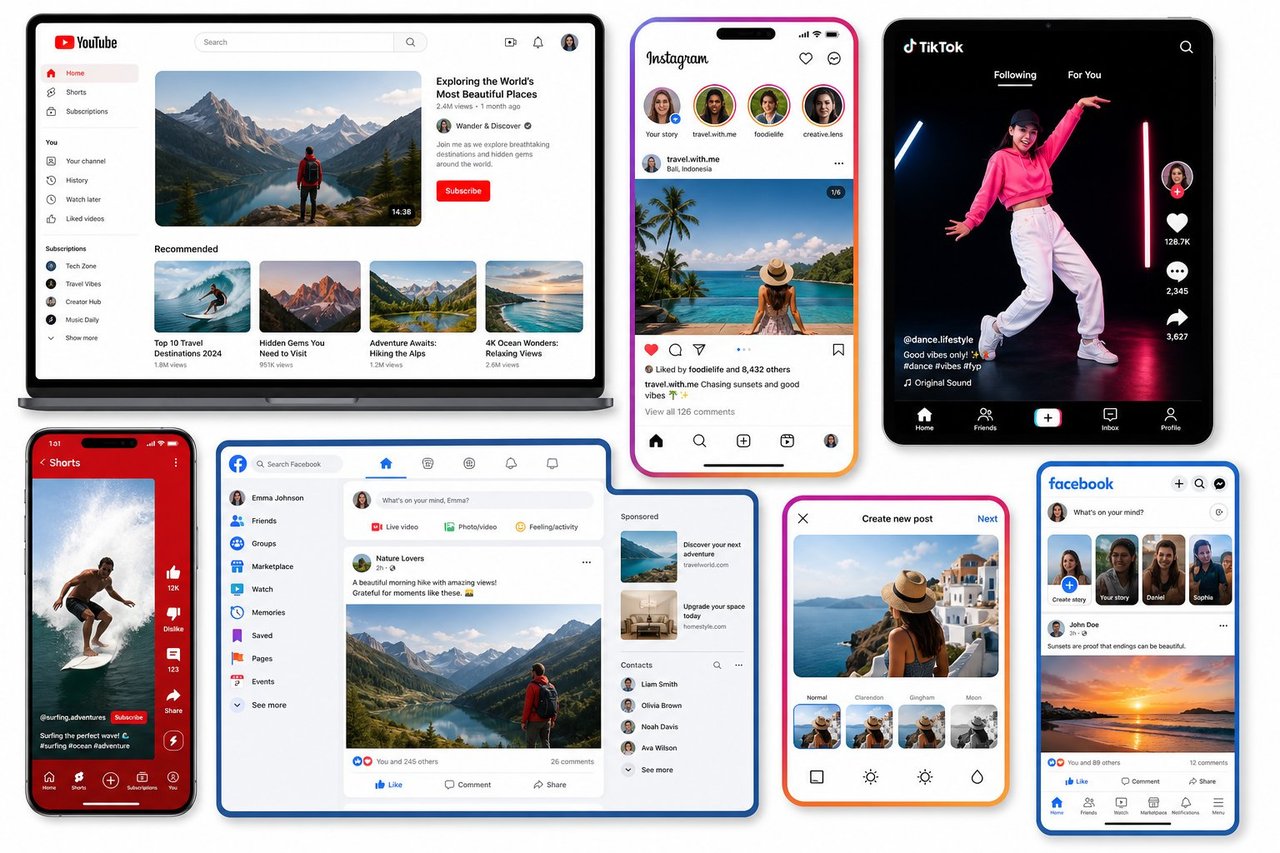
Task: Click Share under the Nature Lovers post
Action: 550,785
